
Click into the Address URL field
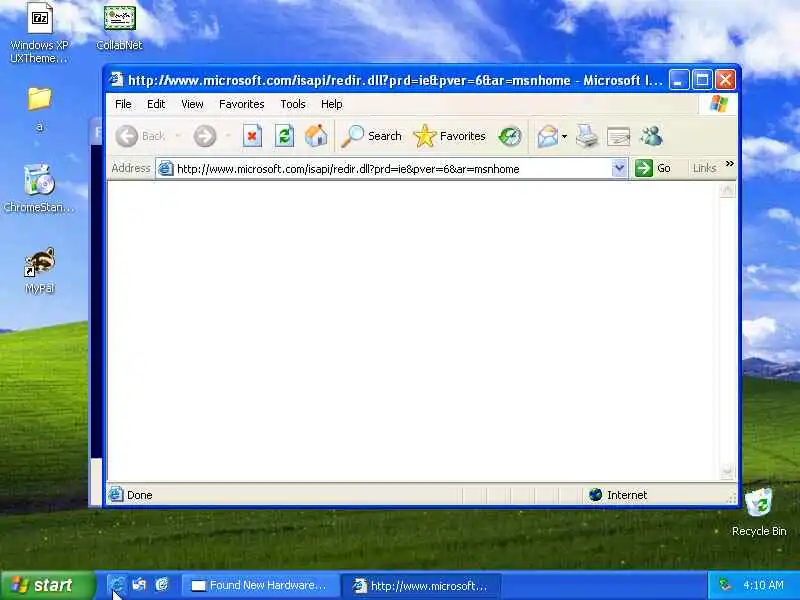392,168
